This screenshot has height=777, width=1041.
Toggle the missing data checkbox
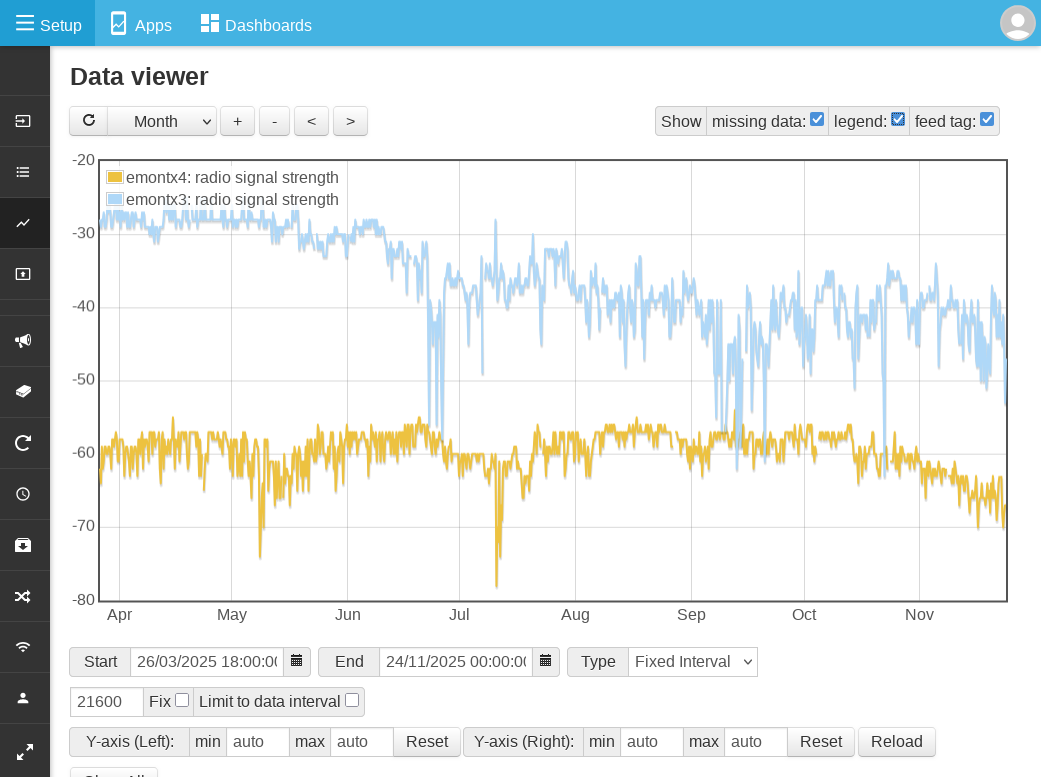pyautogui.click(x=817, y=120)
